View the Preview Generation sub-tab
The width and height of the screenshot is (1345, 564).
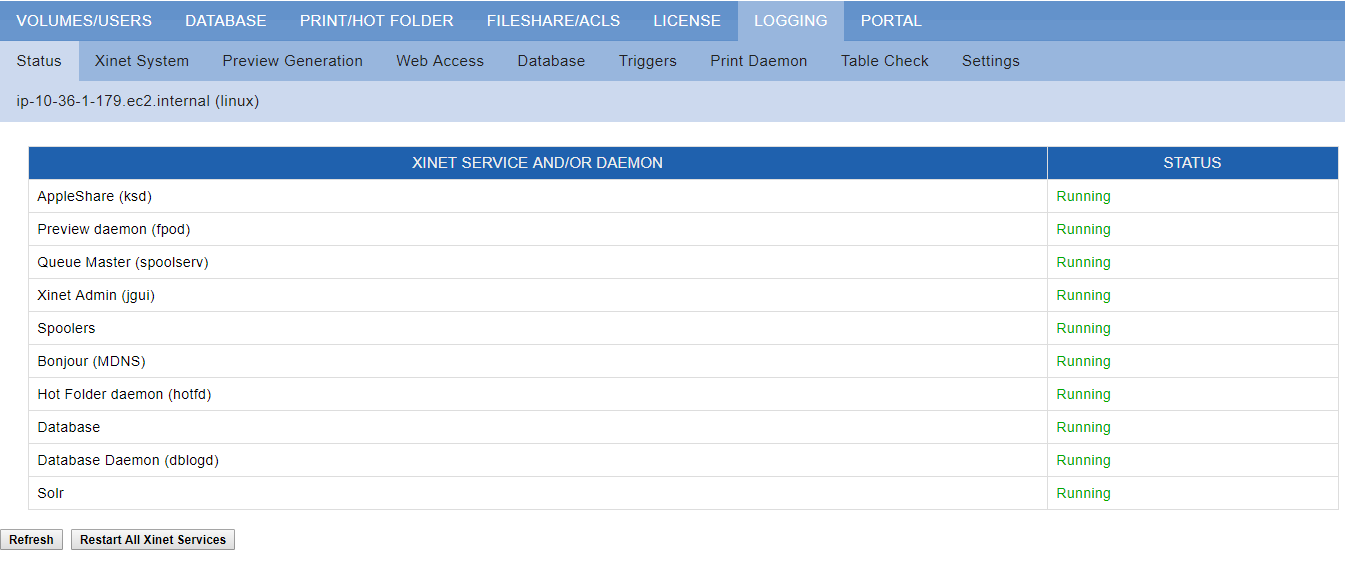click(x=292, y=61)
